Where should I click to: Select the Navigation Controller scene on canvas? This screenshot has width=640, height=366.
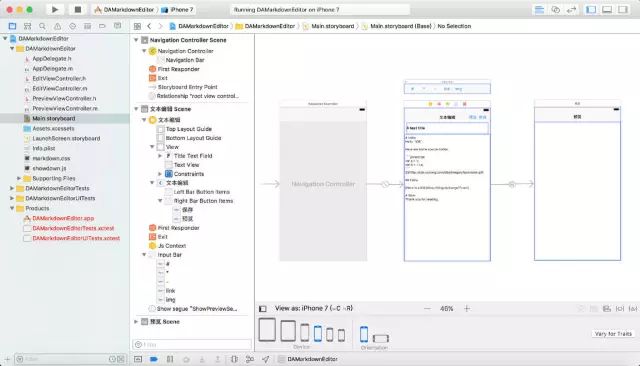[323, 184]
